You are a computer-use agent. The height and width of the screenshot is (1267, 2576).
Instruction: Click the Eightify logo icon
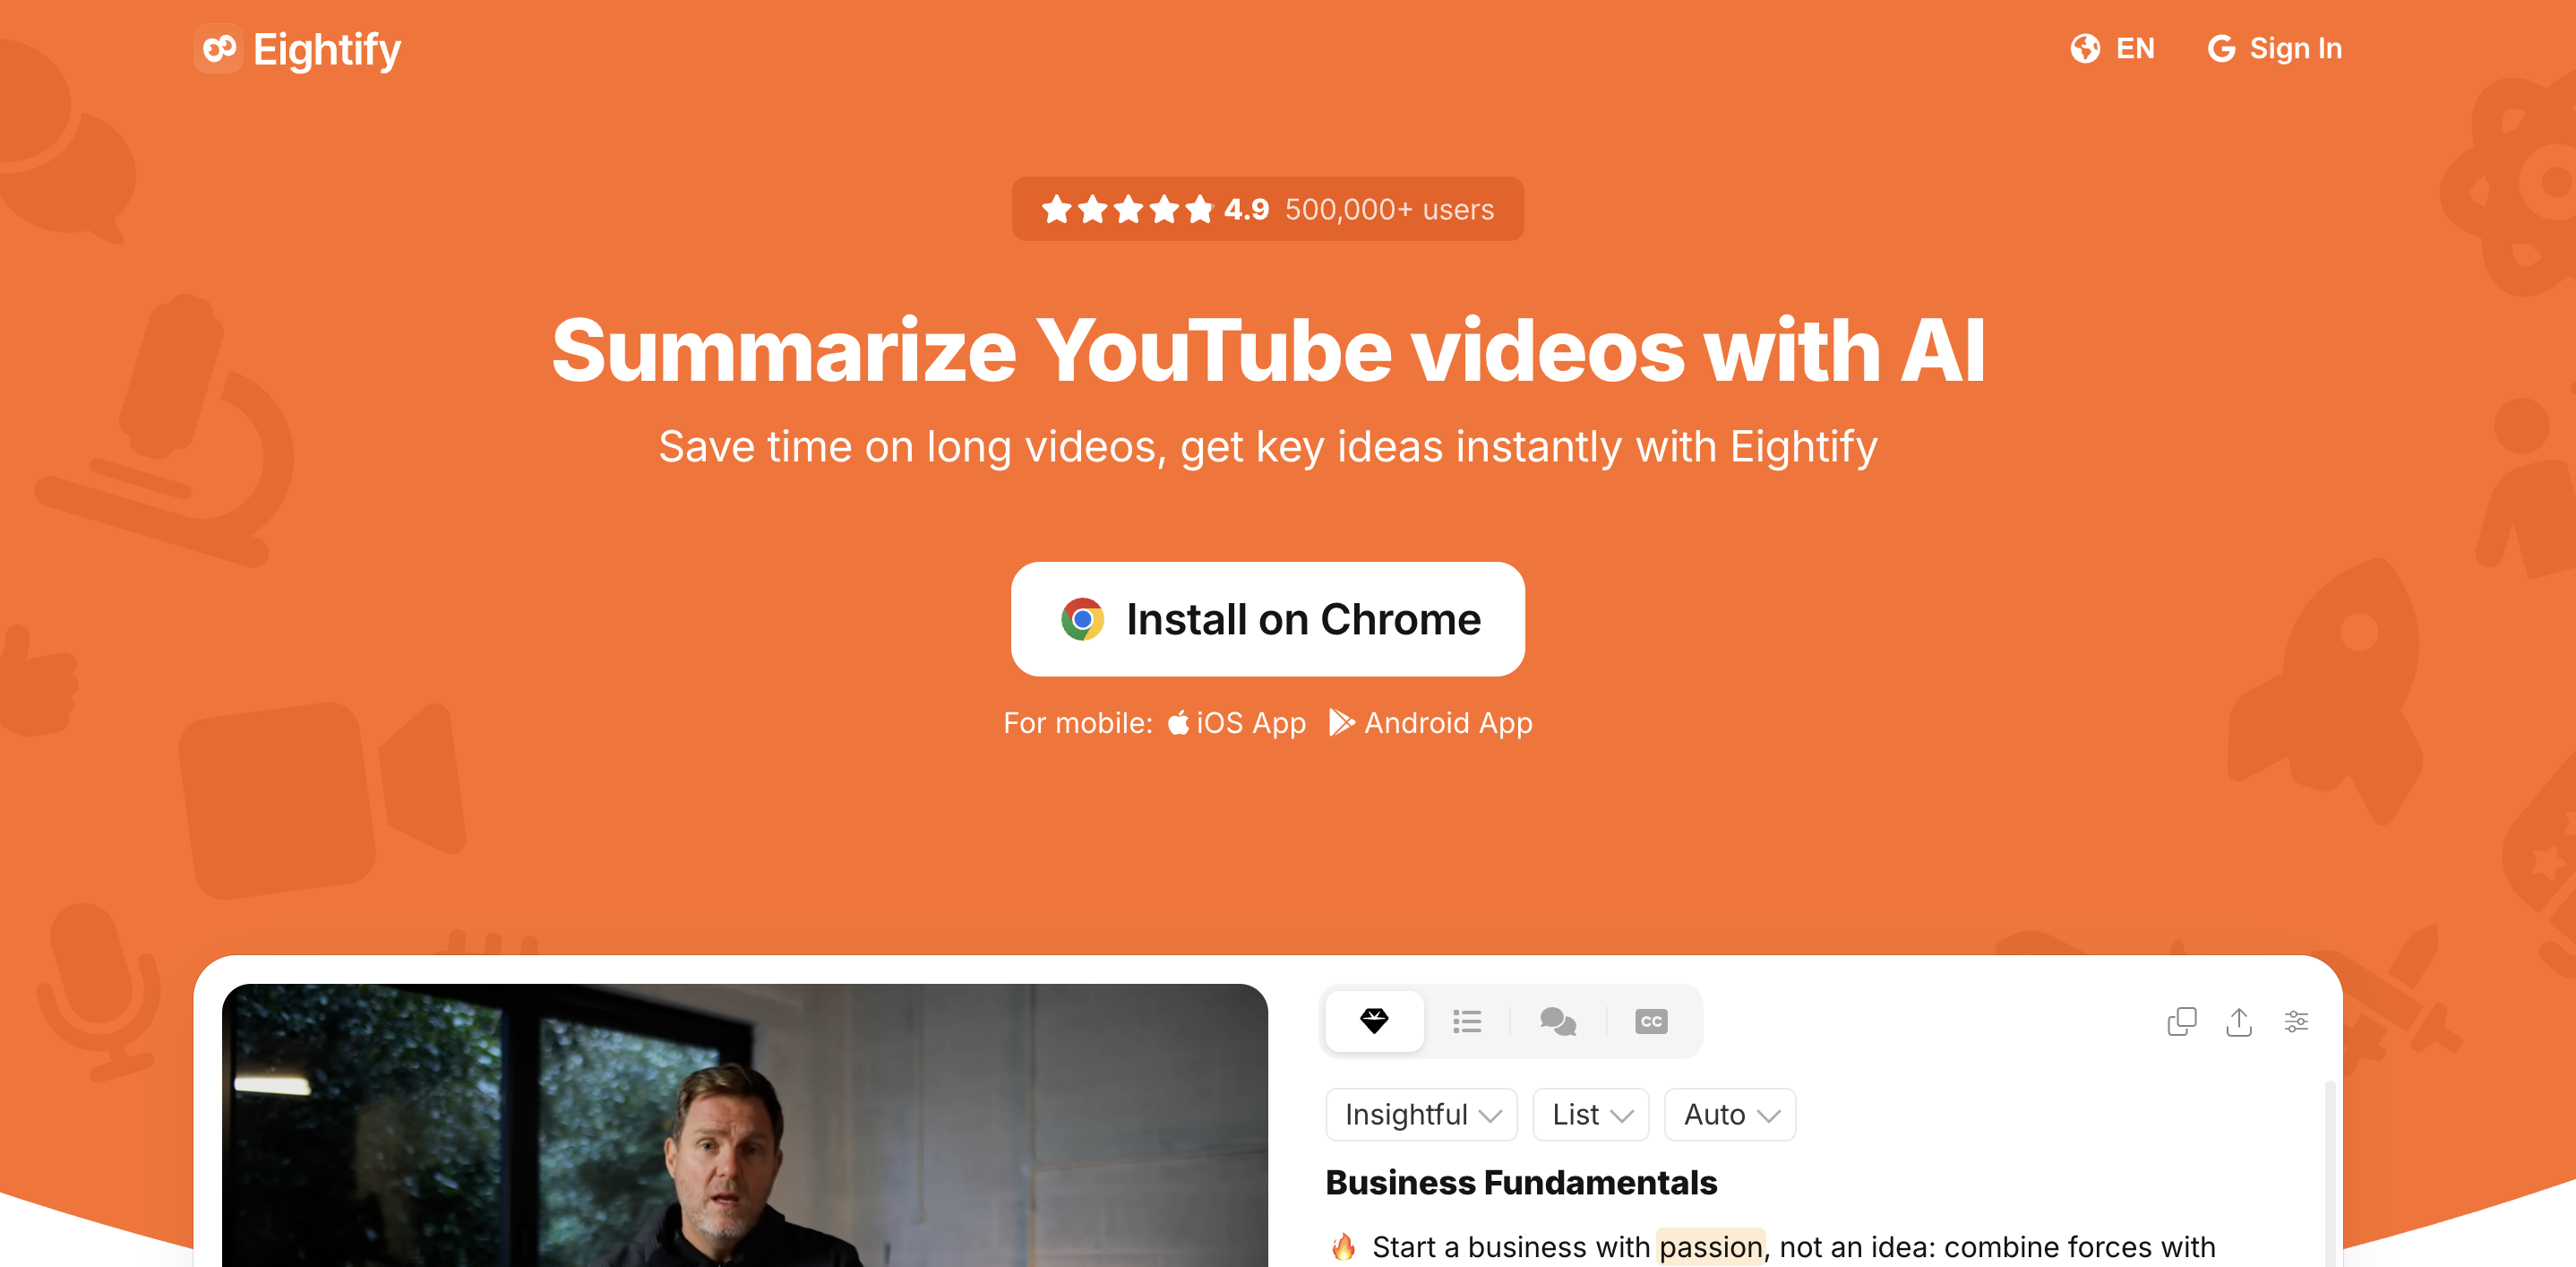click(218, 48)
